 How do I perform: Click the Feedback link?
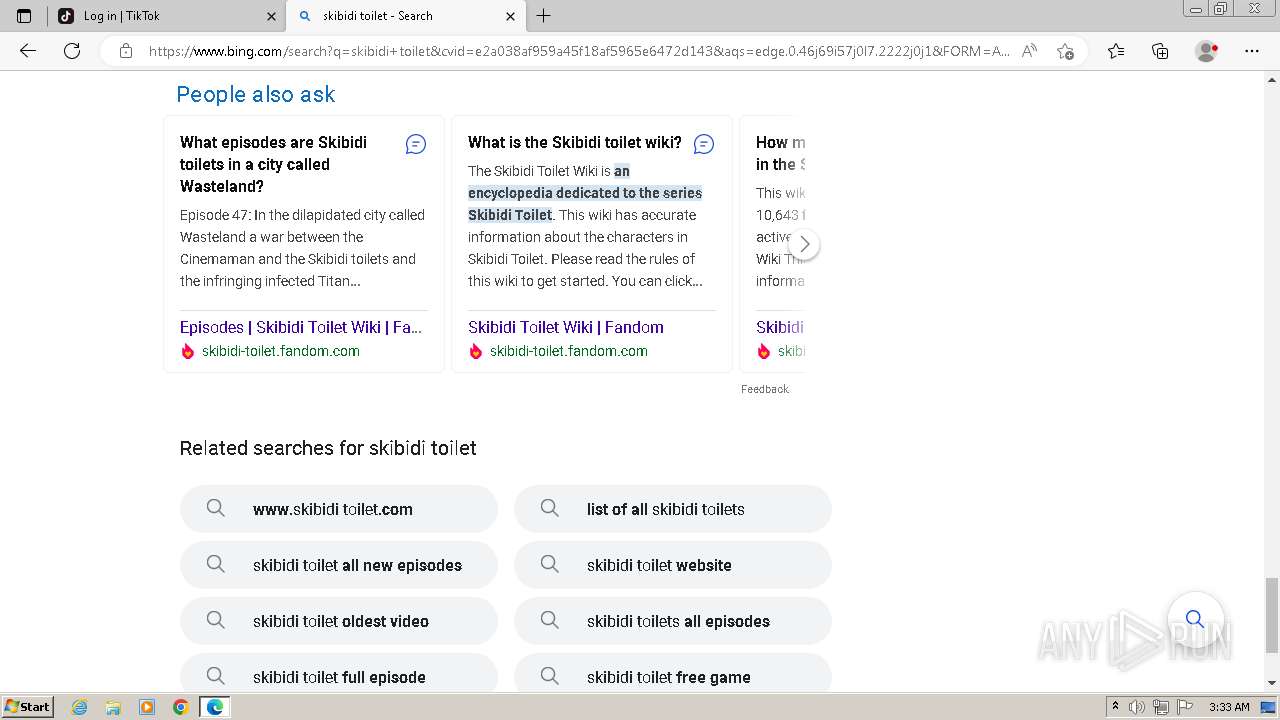[765, 389]
